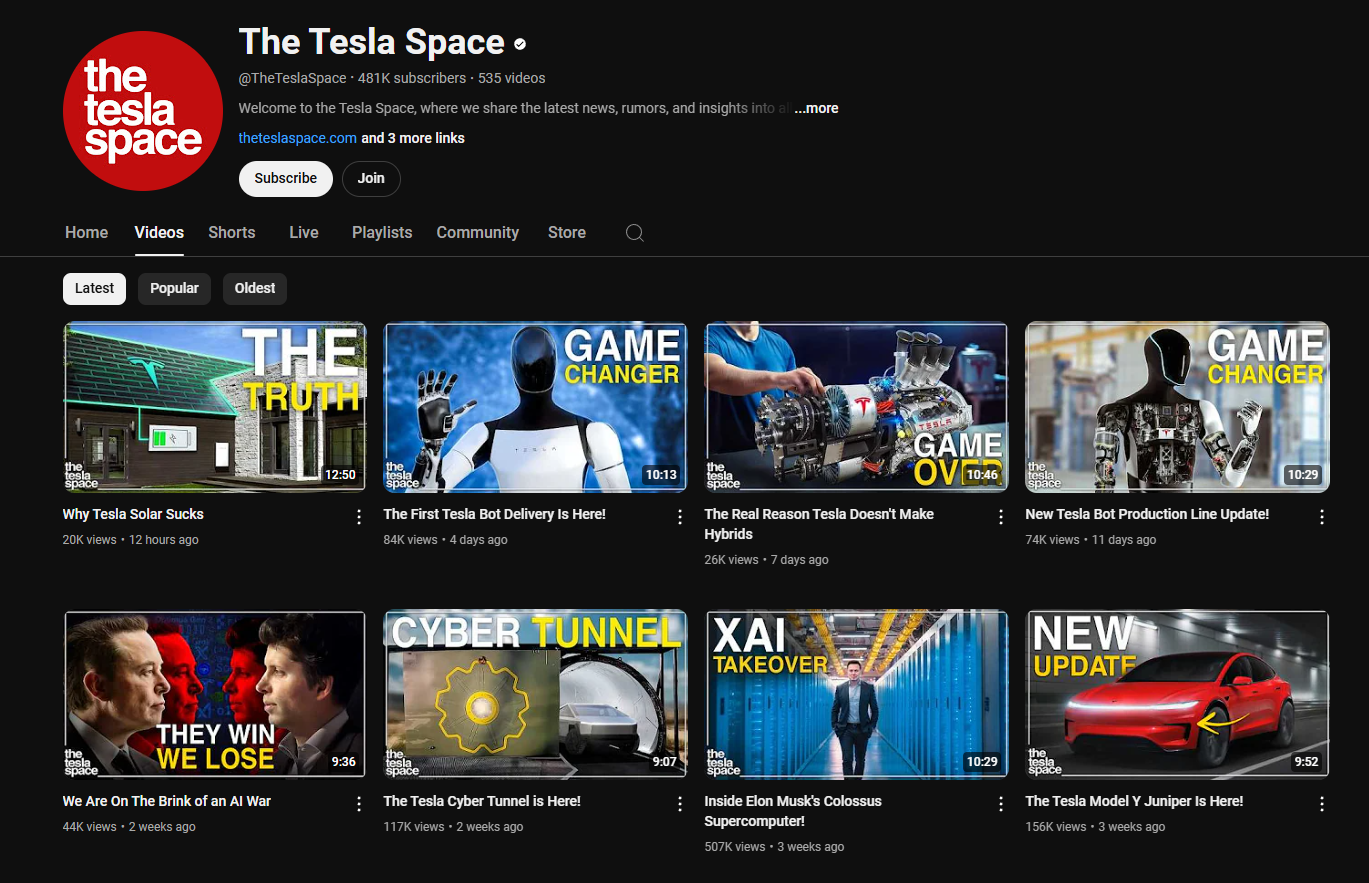Open options menu for First Tesla Bot Delivery
The width and height of the screenshot is (1369, 883).
tap(680, 517)
